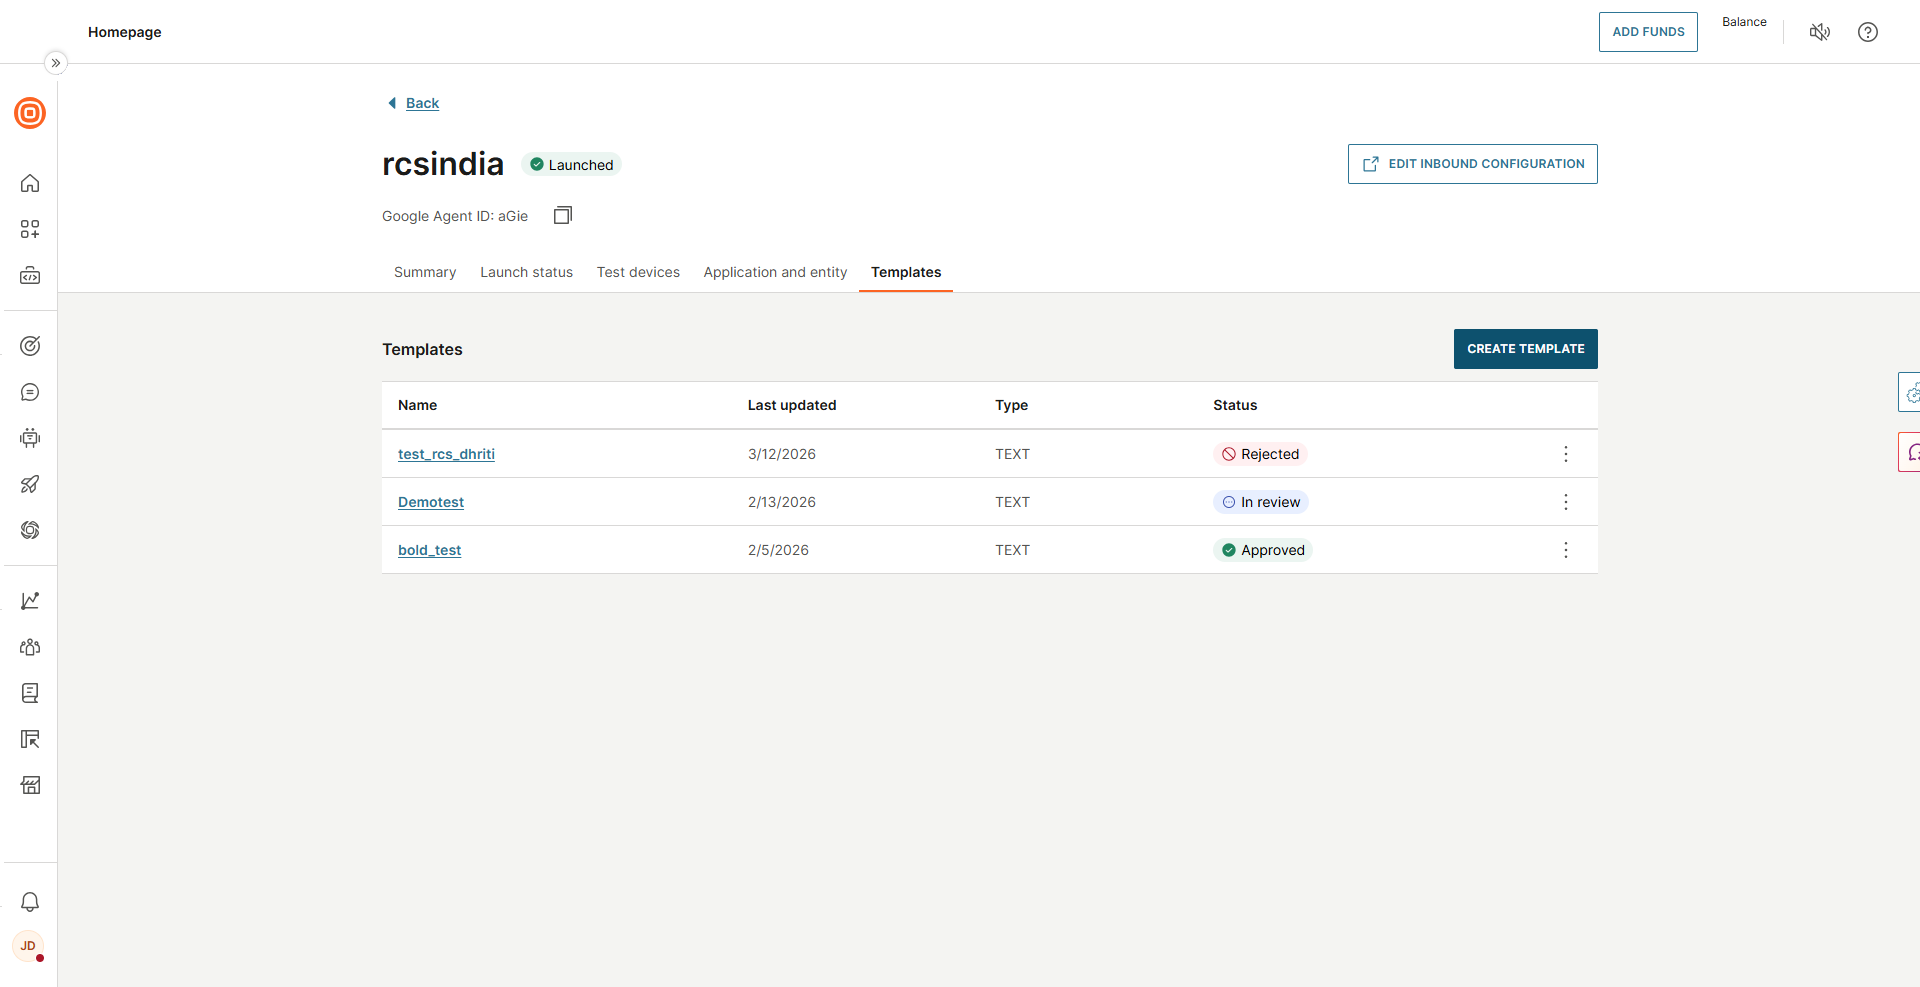
Task: Switch to the Summary tab
Action: [x=425, y=272]
